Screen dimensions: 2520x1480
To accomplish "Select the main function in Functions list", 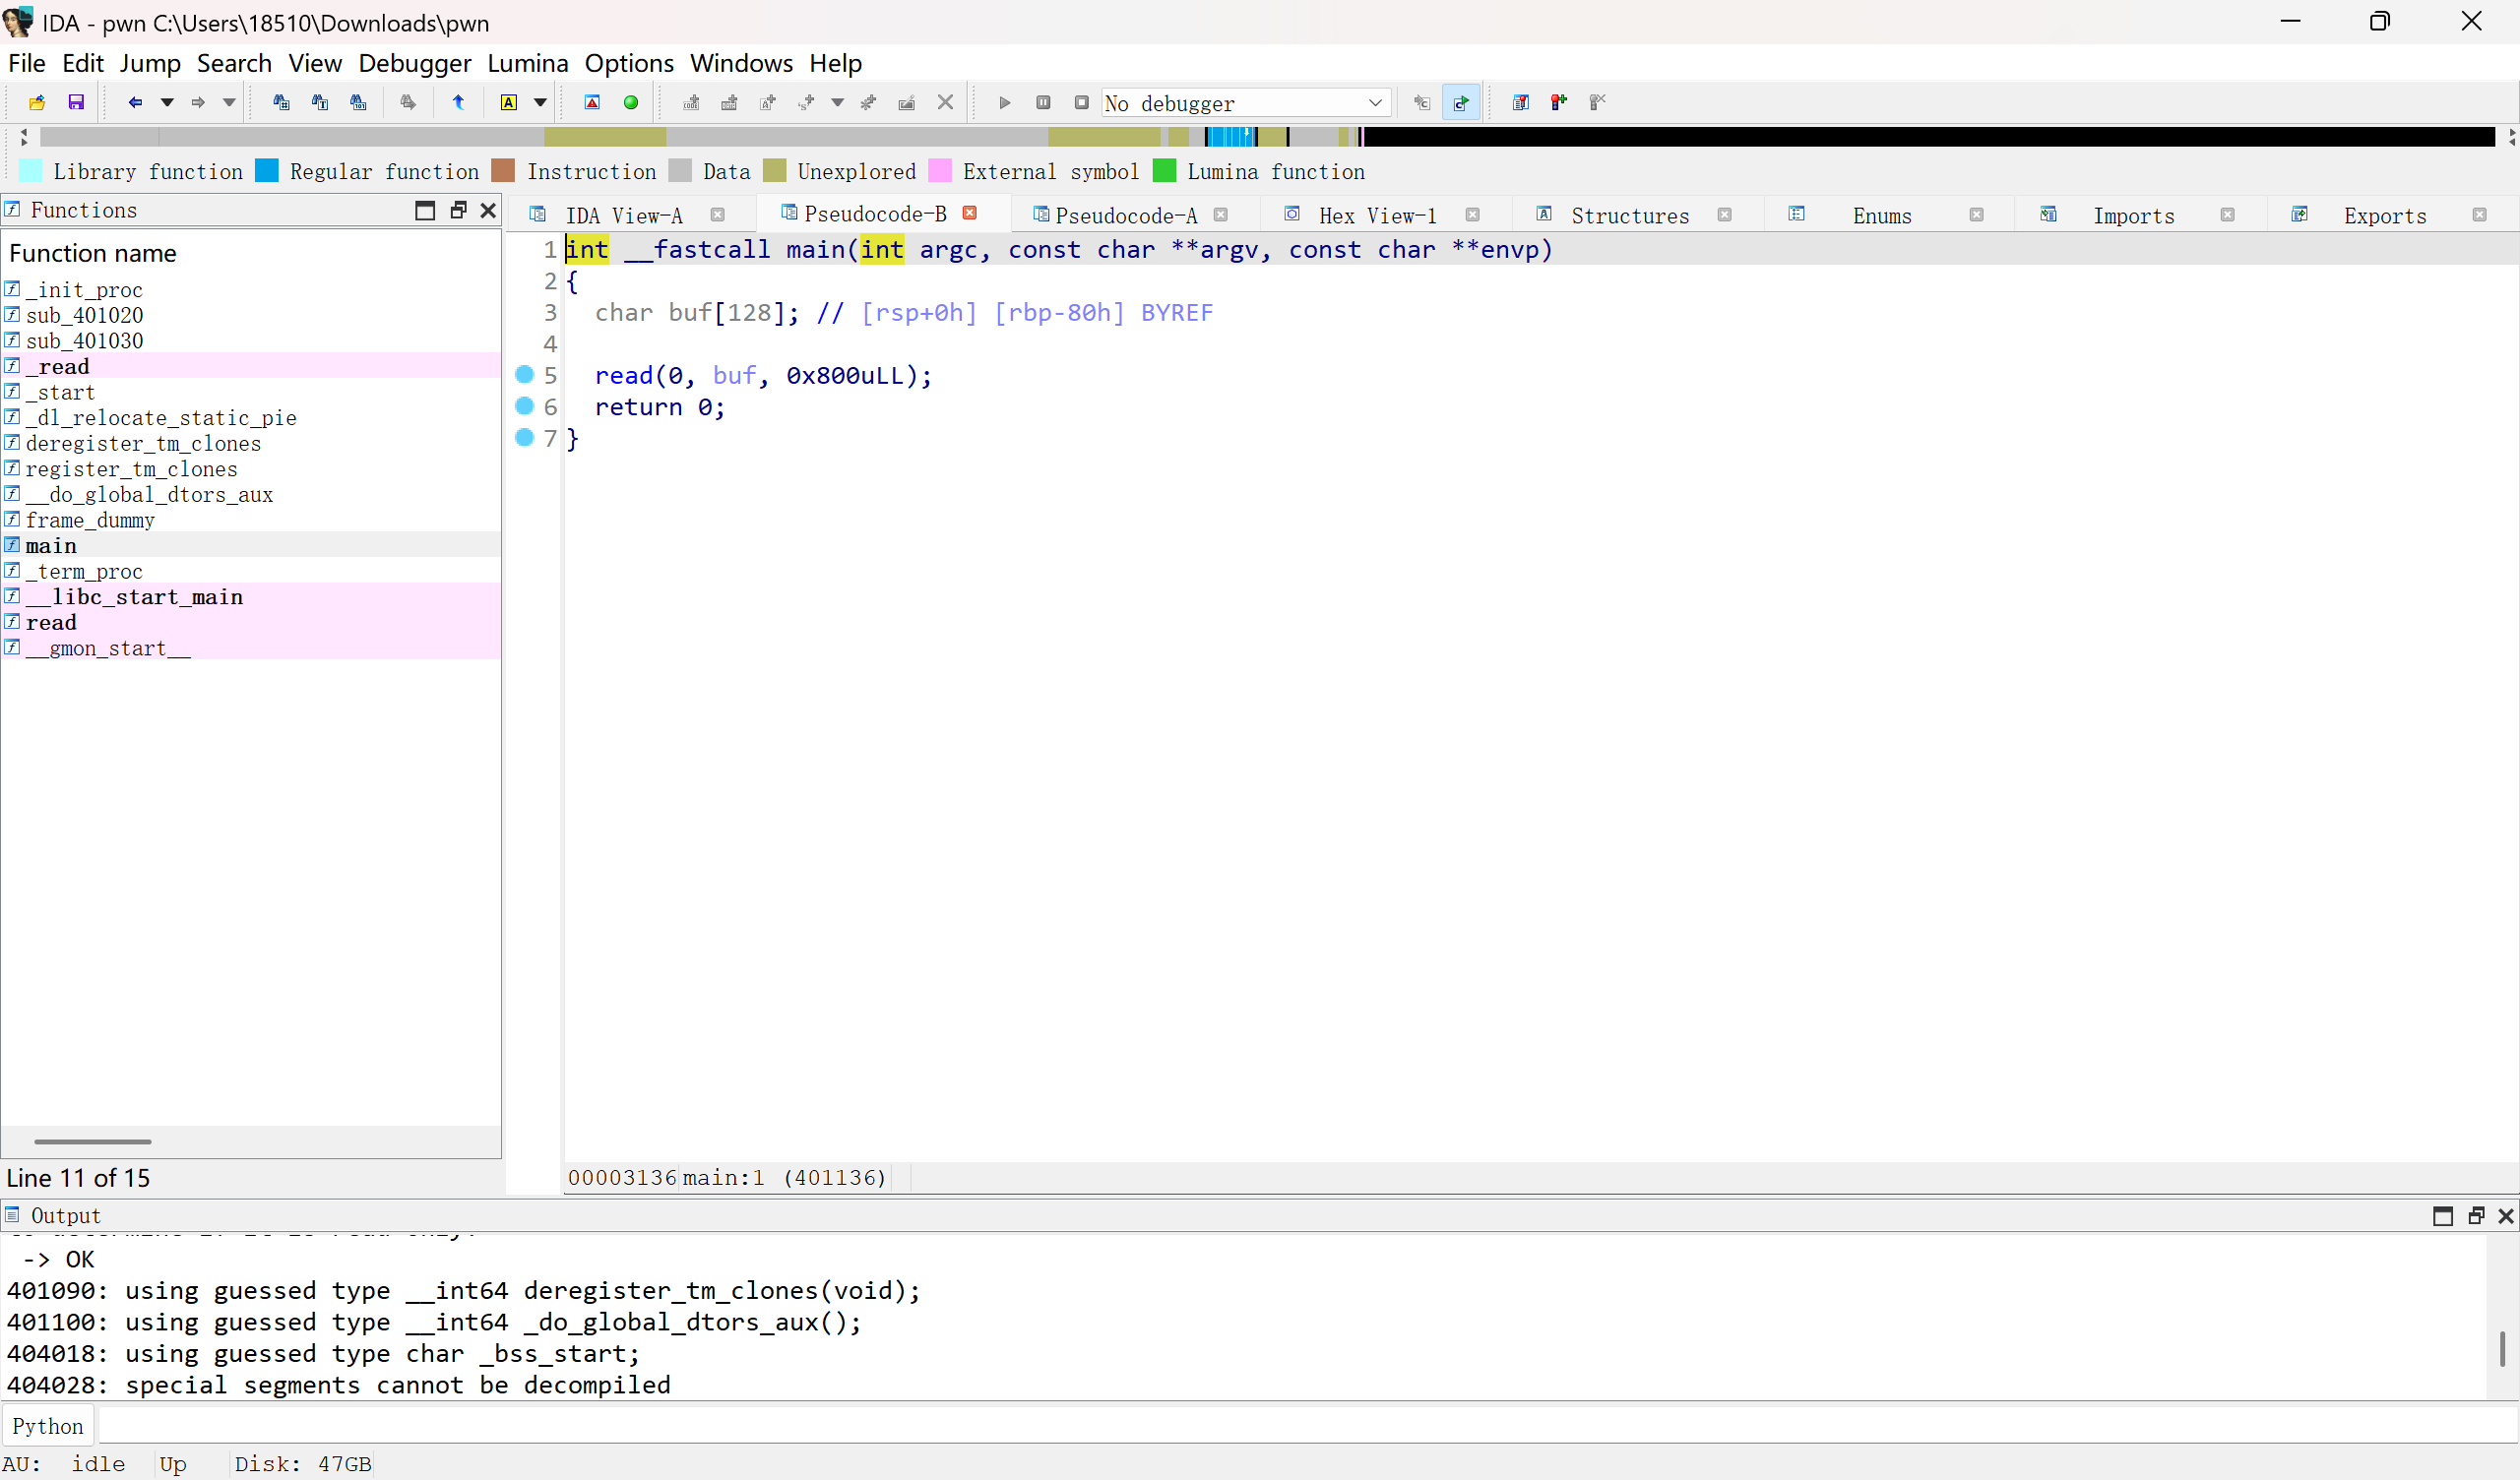I will 250,545.
